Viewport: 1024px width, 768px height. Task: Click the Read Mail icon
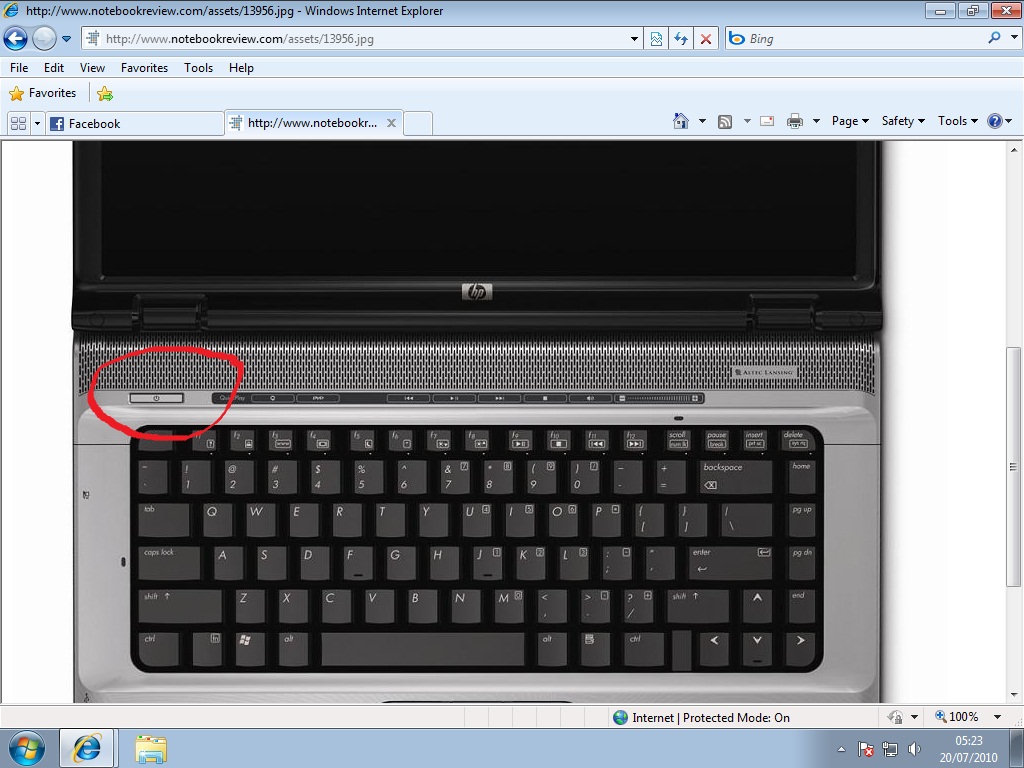pos(767,121)
